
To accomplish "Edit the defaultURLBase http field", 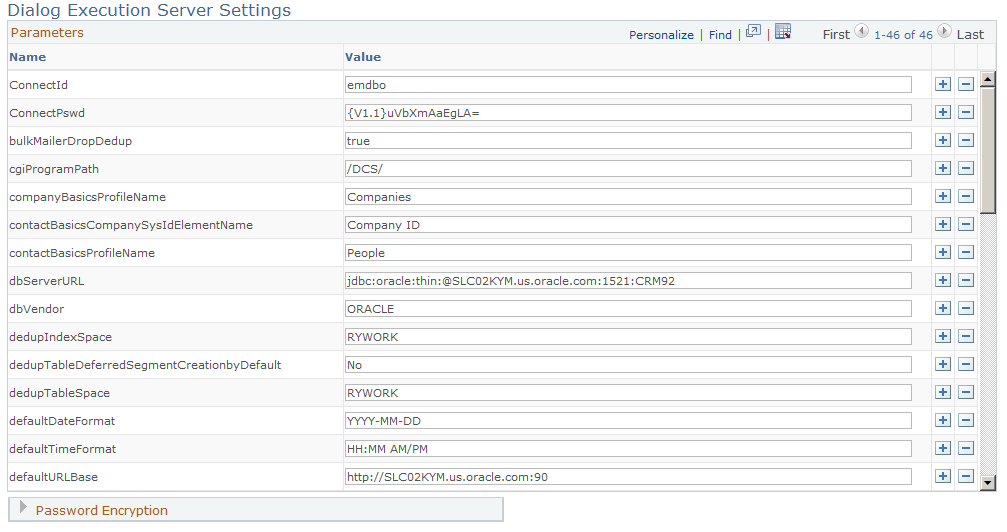I will pos(628,476).
